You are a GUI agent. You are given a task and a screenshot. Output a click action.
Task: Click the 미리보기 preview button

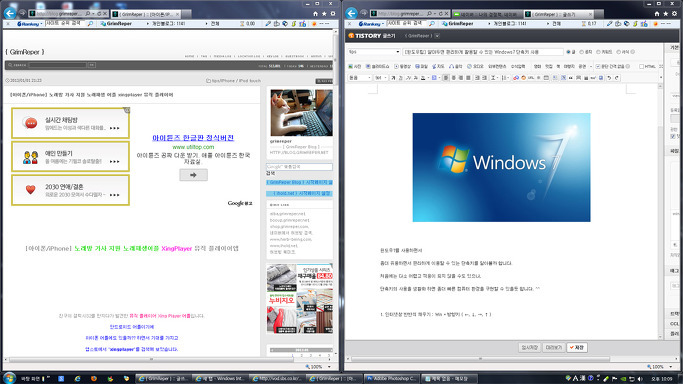point(554,347)
